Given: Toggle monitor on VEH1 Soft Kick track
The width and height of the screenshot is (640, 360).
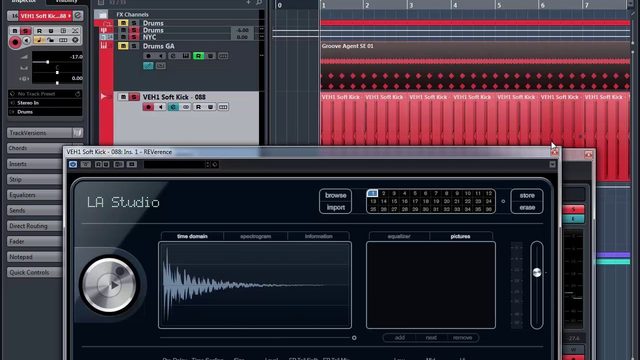Looking at the screenshot, I should (x=161, y=107).
